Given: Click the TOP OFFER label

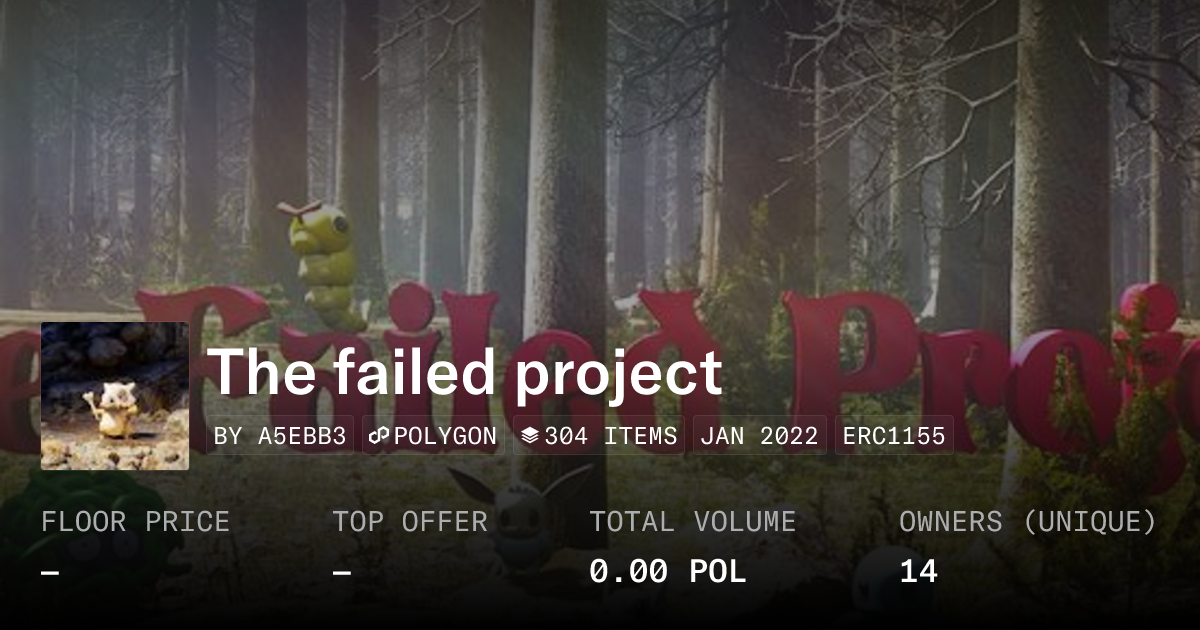Looking at the screenshot, I should click(410, 522).
